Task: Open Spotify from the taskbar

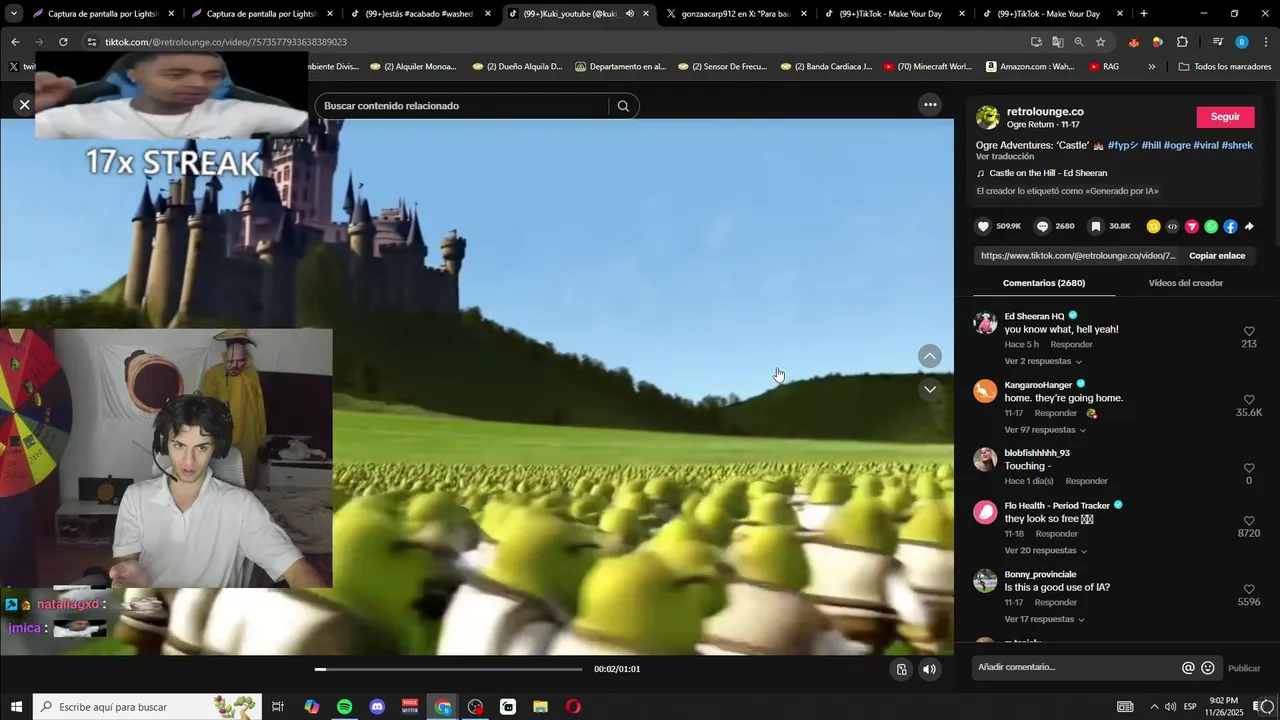Action: (x=344, y=707)
